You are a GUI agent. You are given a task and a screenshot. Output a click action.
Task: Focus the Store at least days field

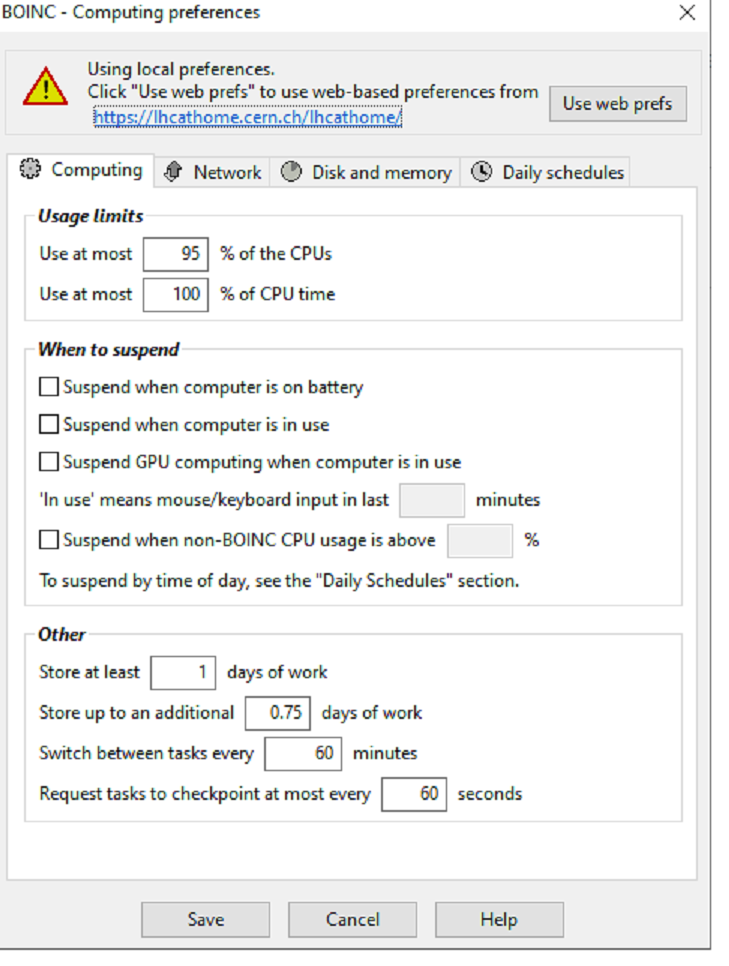(183, 672)
